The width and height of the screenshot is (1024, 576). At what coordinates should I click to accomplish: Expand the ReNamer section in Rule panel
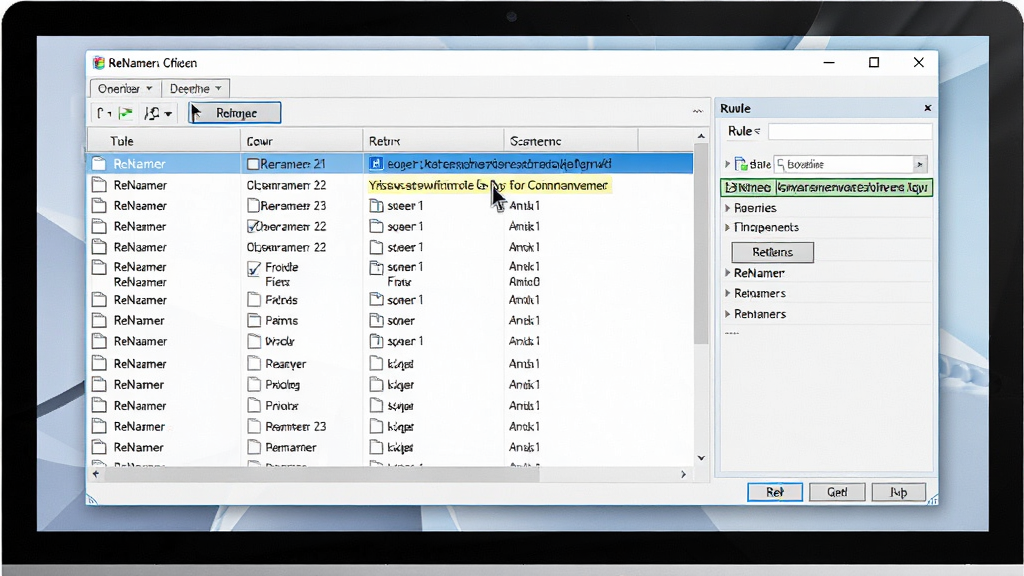coord(728,273)
